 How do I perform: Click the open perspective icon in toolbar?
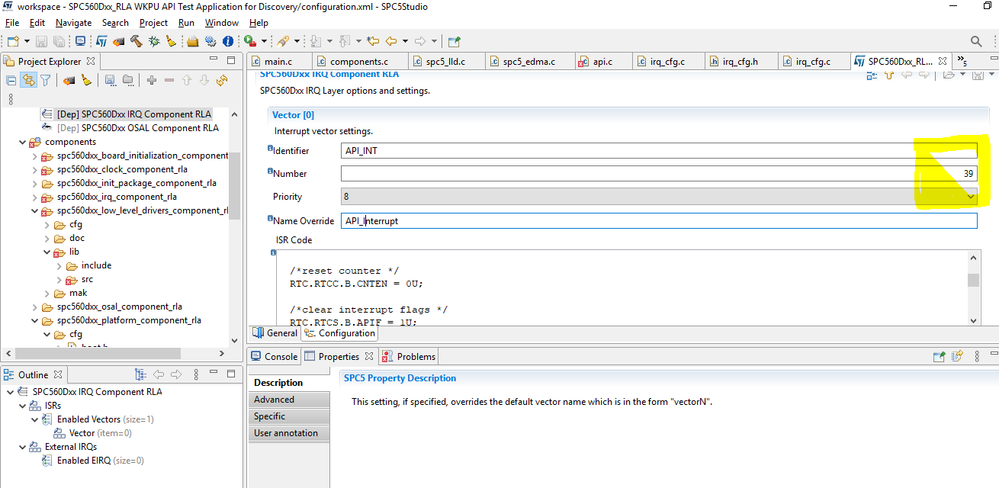(x=454, y=41)
